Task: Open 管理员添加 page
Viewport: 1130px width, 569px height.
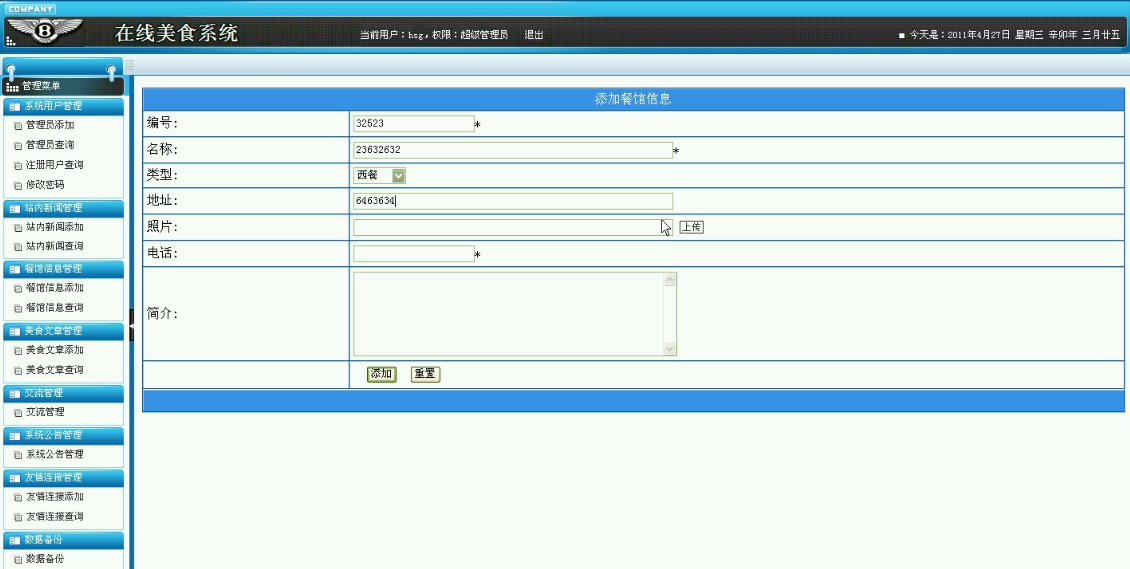Action: [50, 125]
